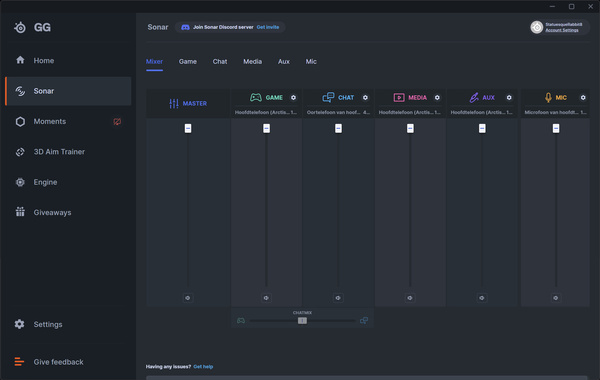
Task: Open Account Settings link
Action: coord(562,30)
